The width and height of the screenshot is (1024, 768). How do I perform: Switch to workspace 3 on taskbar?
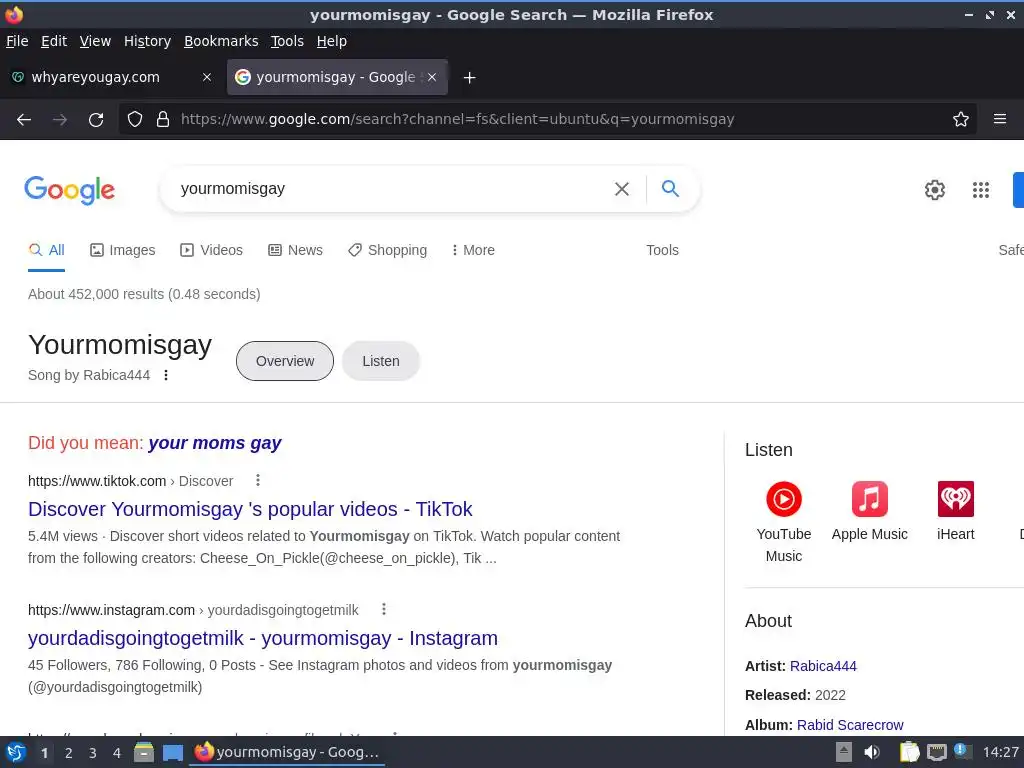point(93,753)
